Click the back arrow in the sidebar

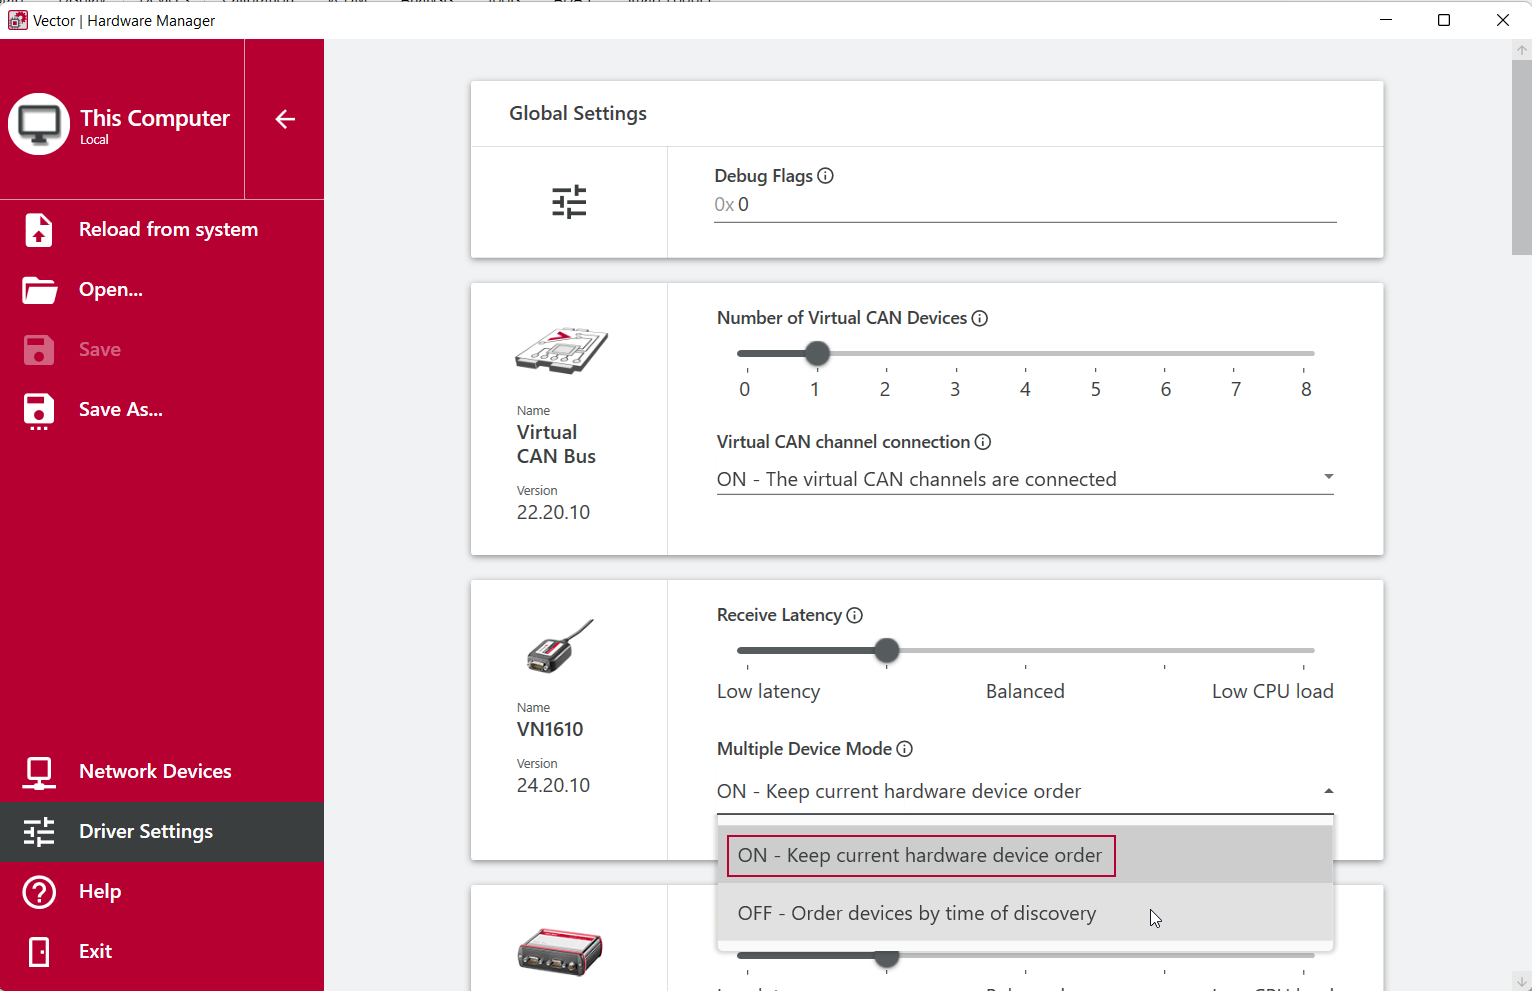click(x=285, y=119)
